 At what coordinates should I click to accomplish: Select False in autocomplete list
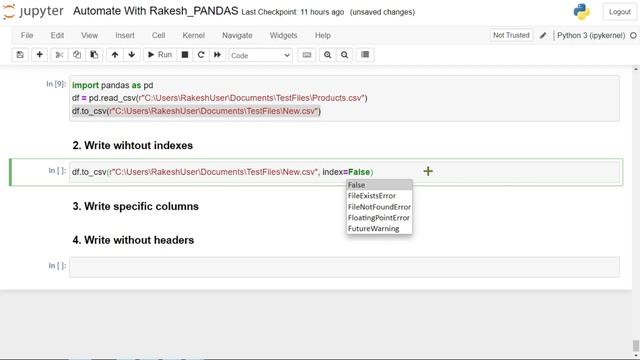tap(379, 185)
